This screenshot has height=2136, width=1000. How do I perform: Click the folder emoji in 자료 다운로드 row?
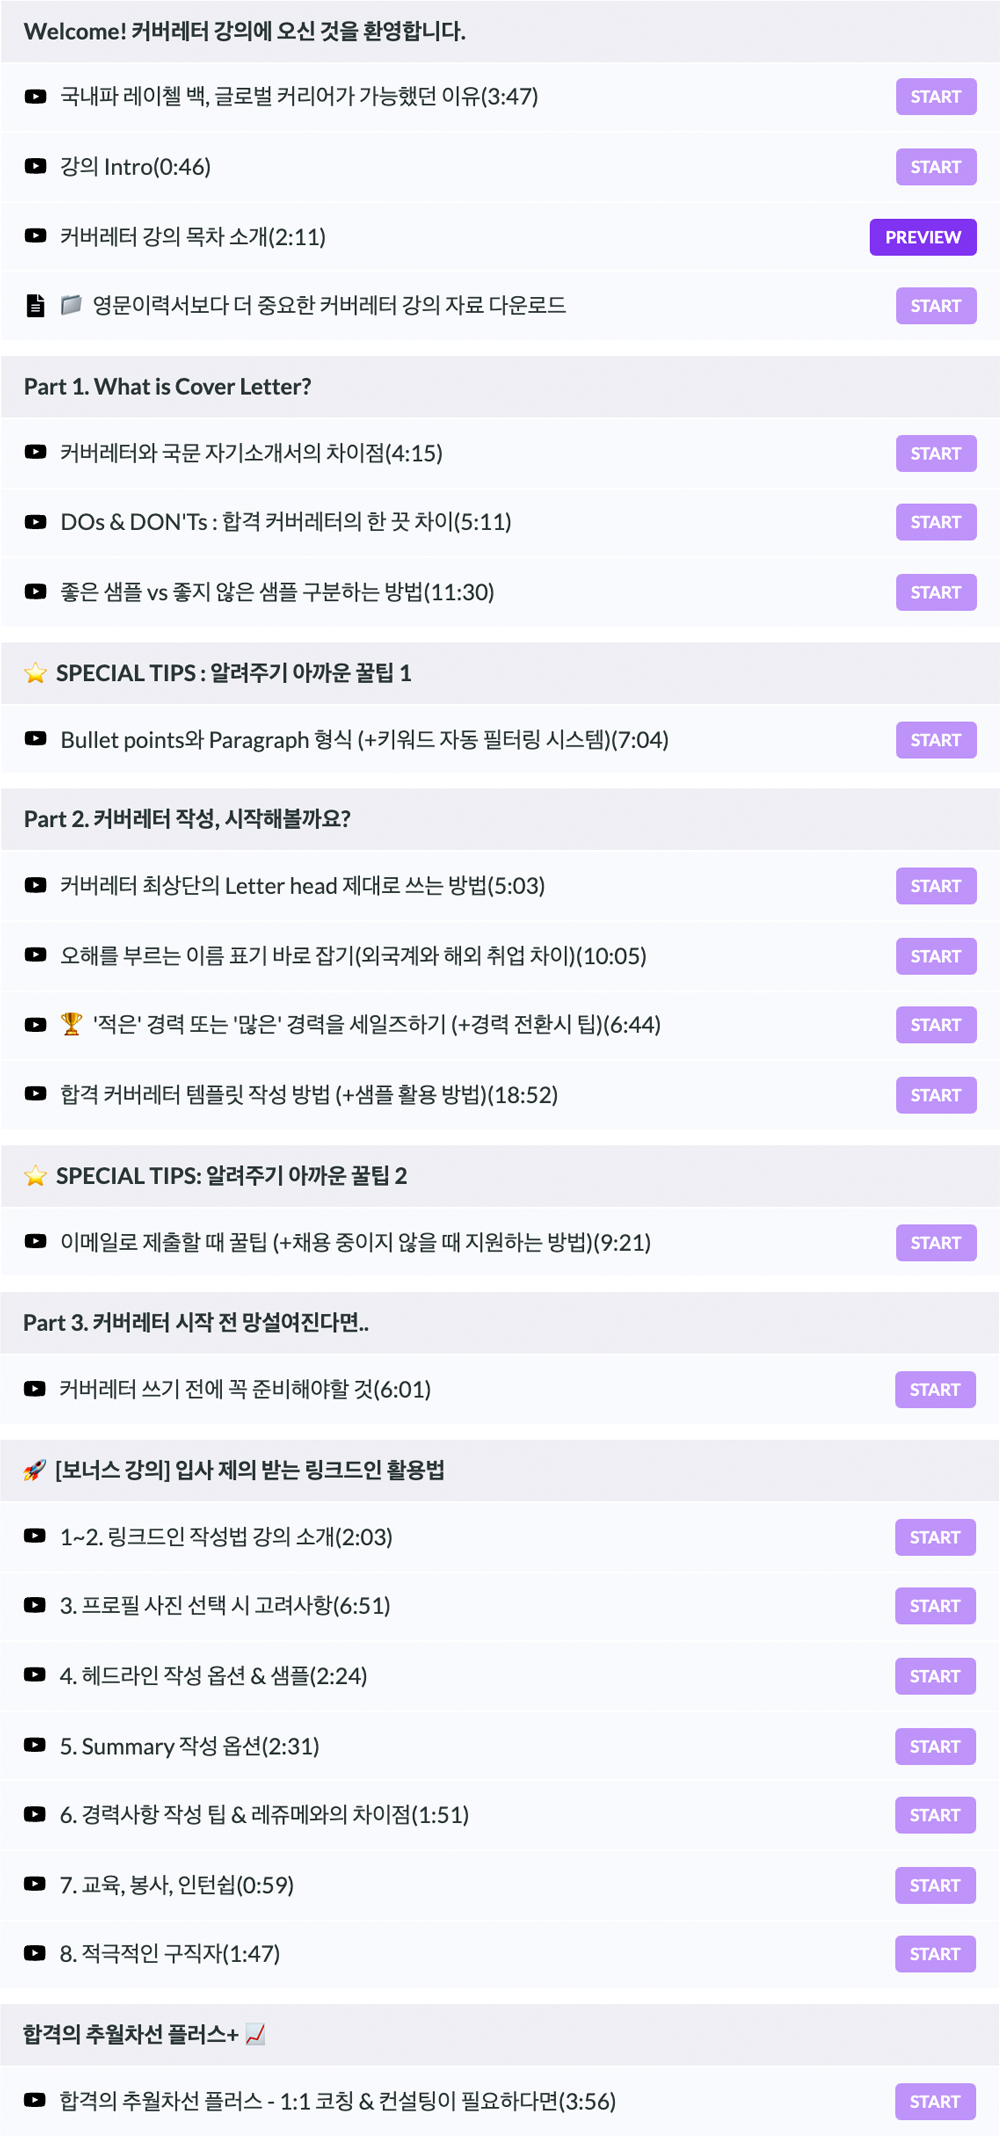tap(71, 305)
